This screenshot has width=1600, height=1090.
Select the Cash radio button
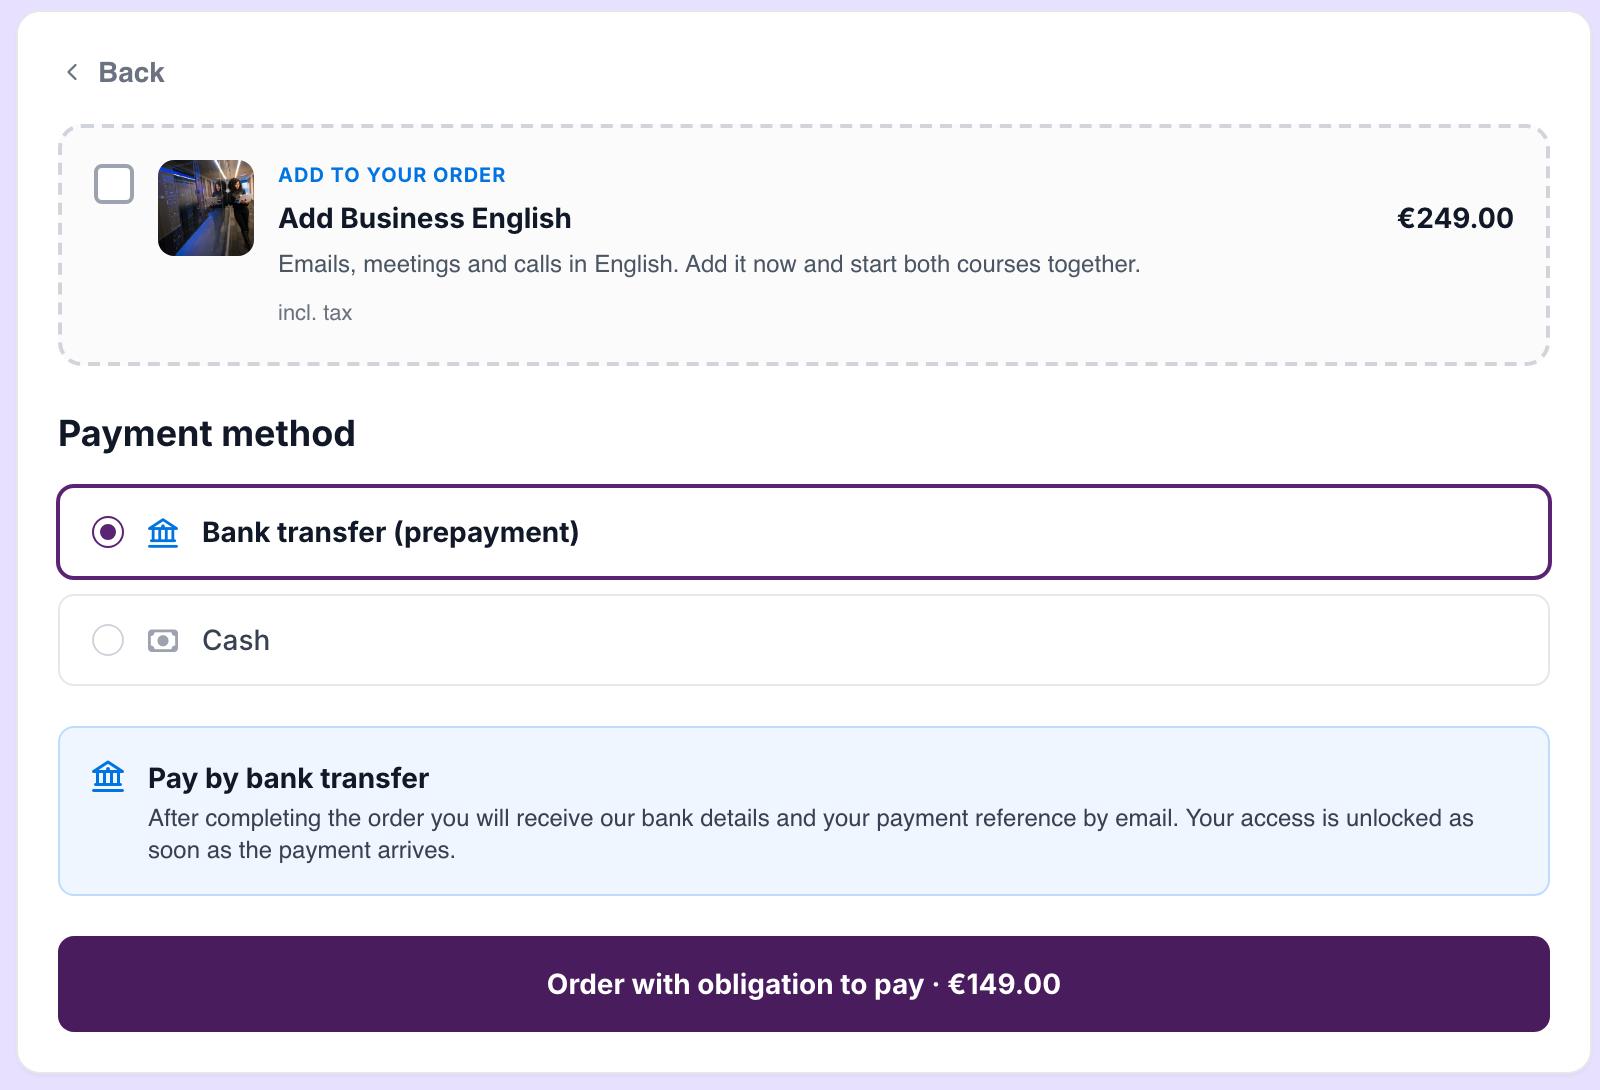tap(108, 640)
